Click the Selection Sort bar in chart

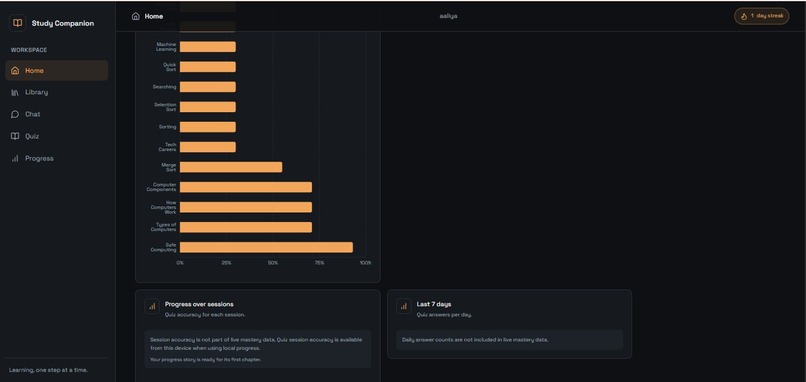[x=208, y=107]
